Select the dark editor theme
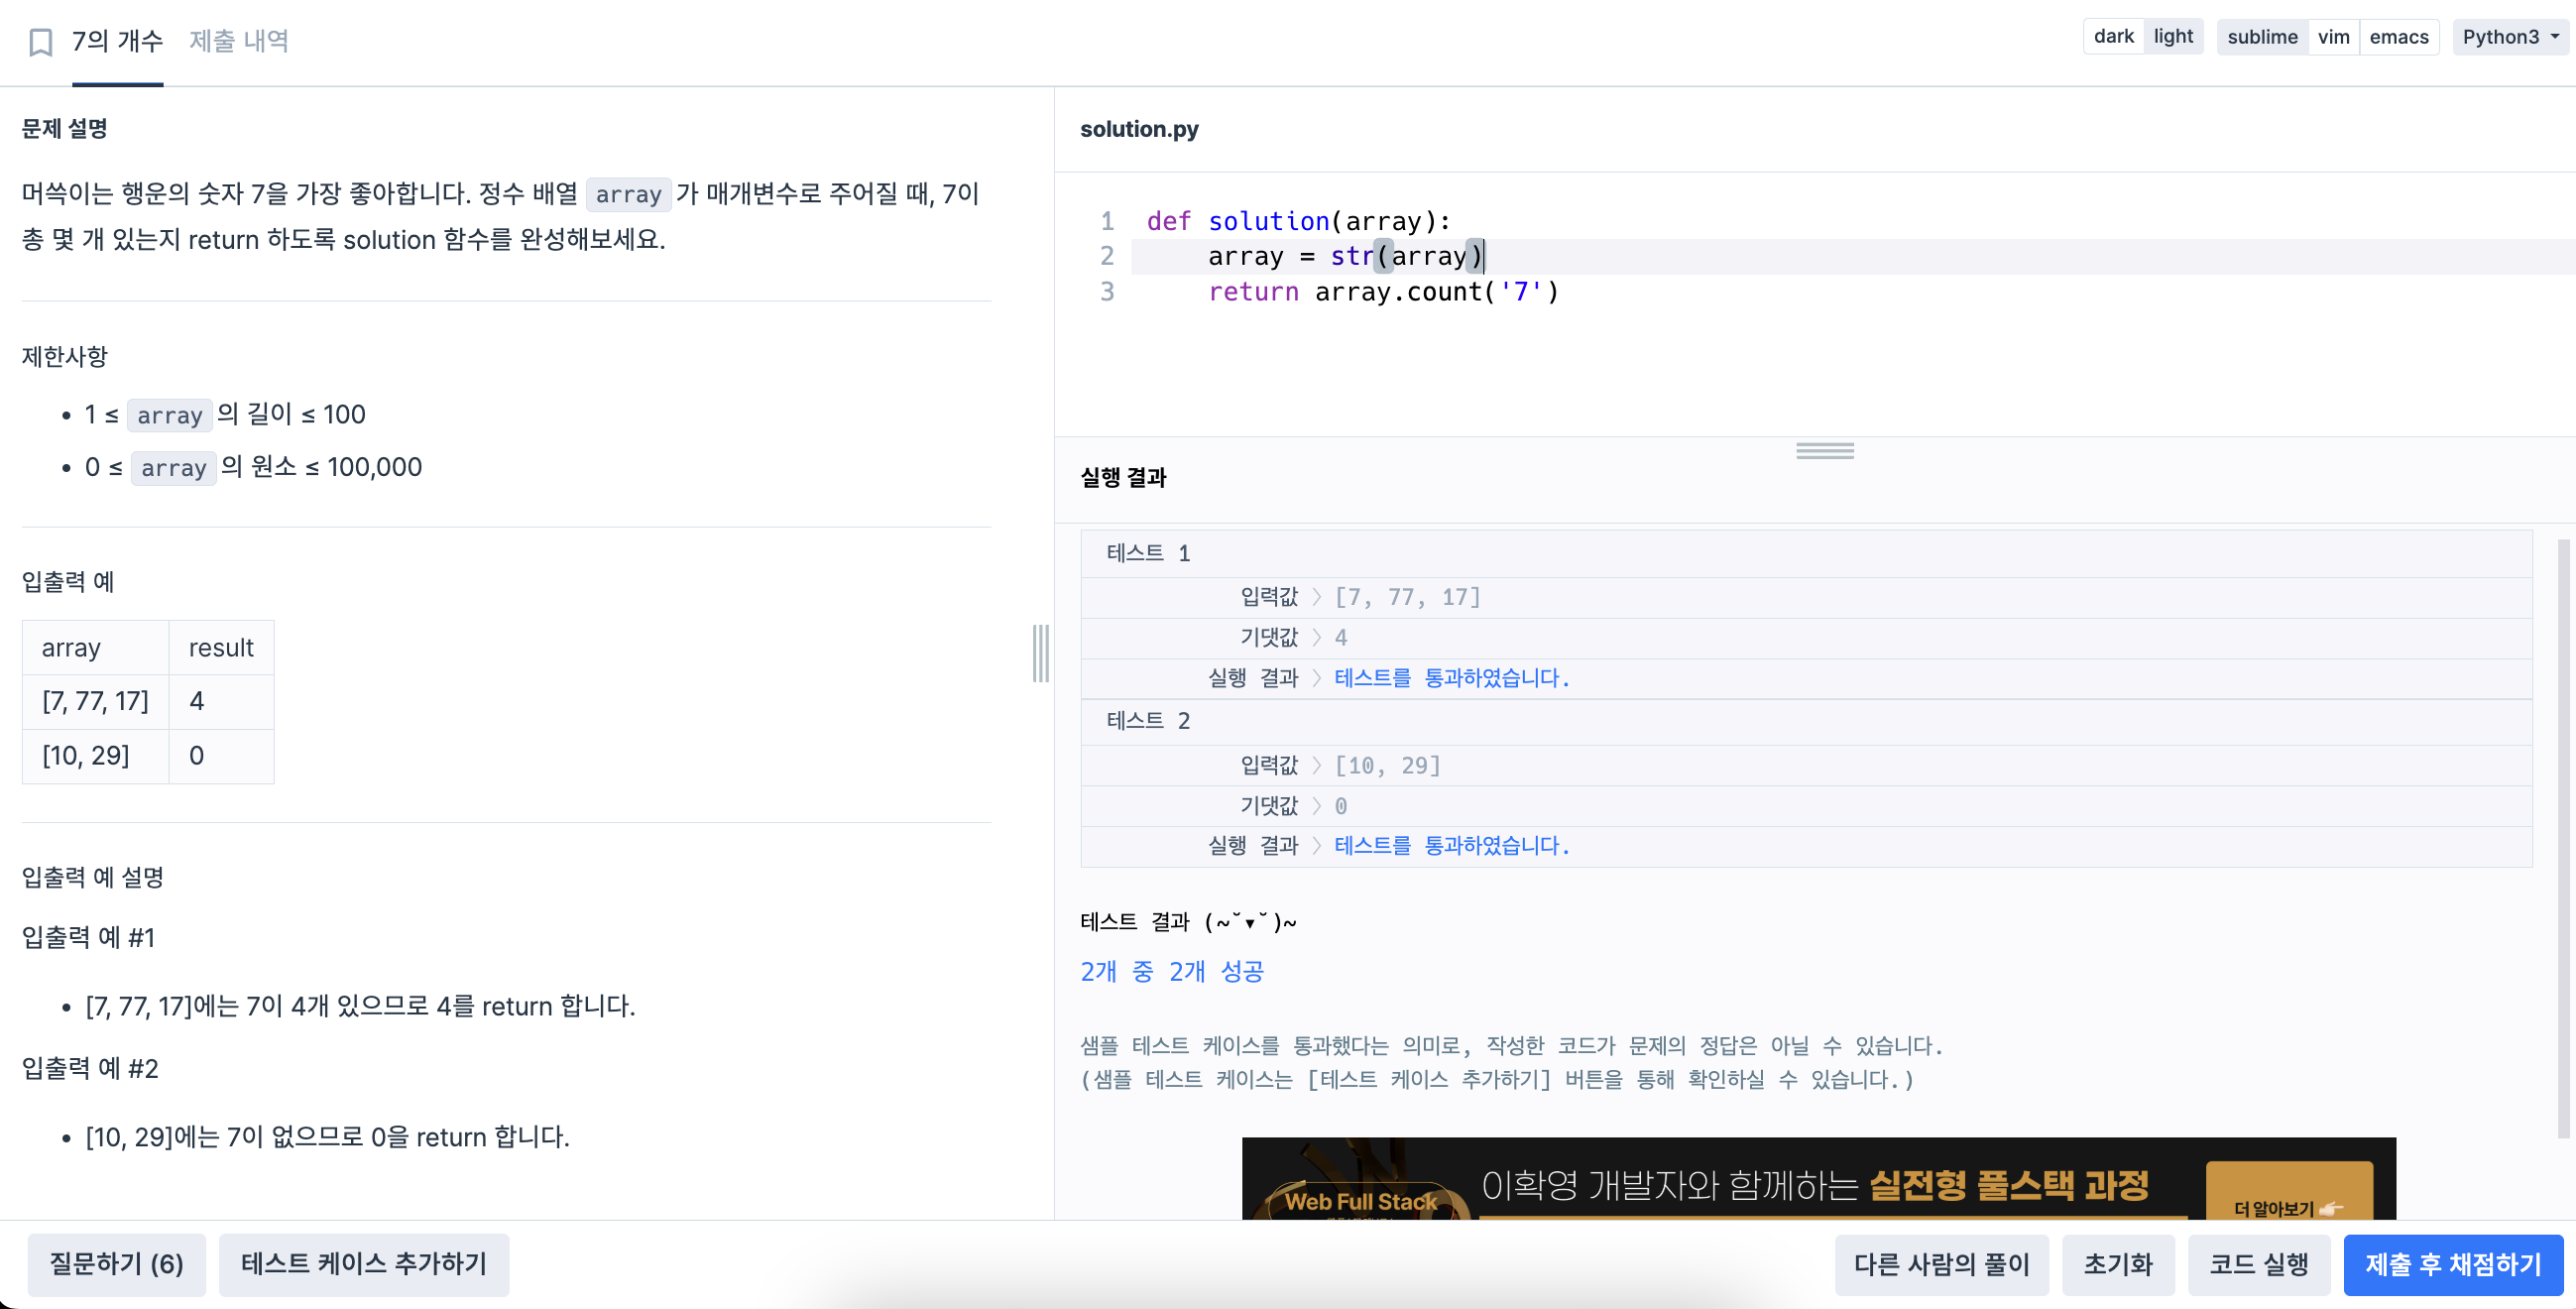This screenshot has width=2576, height=1309. click(2113, 37)
